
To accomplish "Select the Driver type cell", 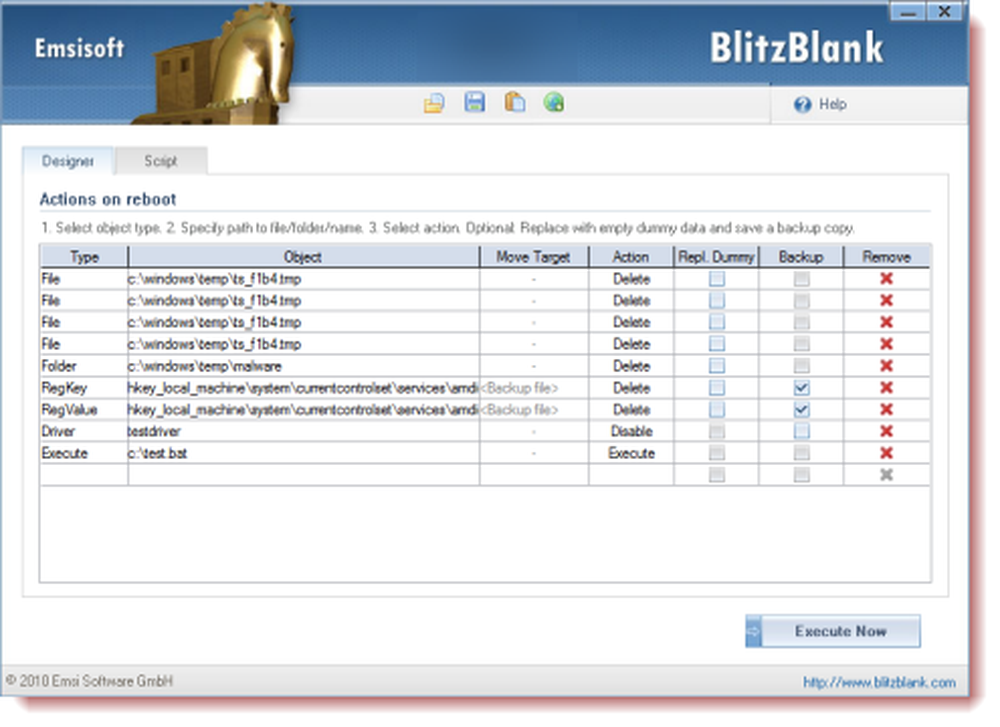I will 84,431.
